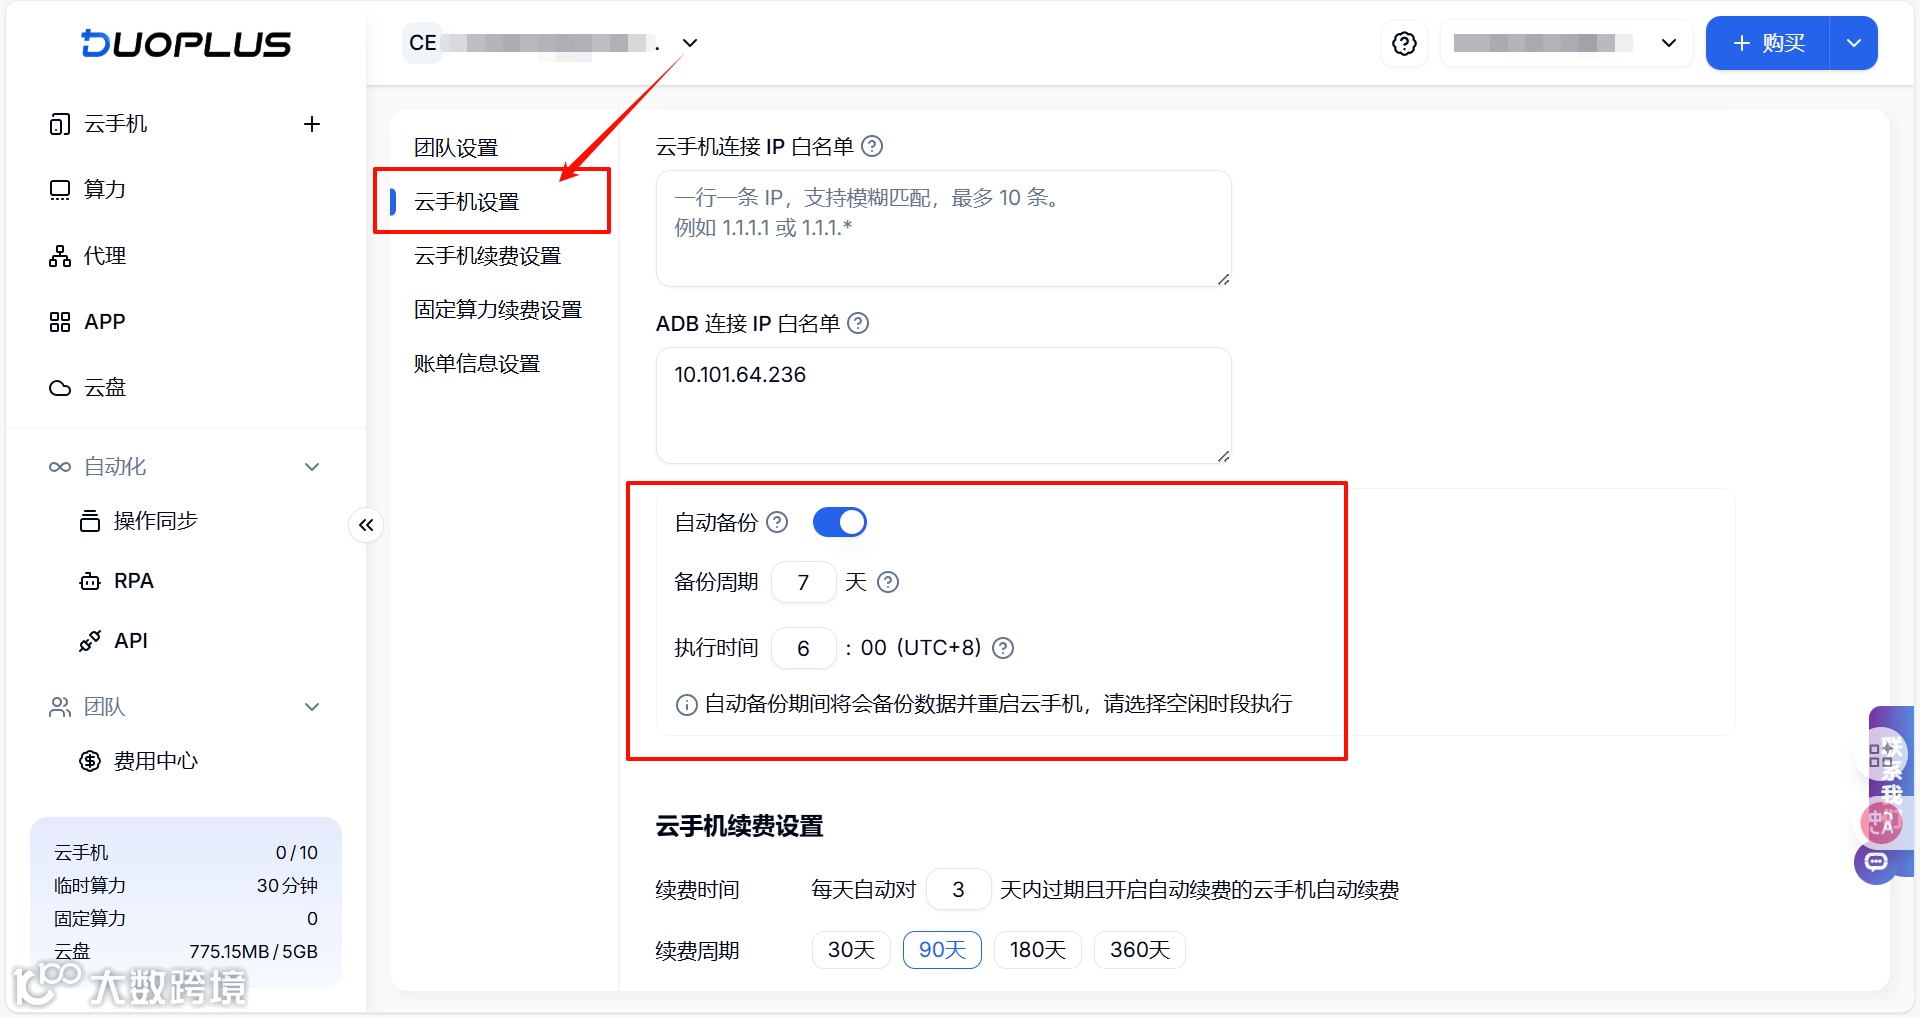Select 云手机续费设置 tab
This screenshot has height=1018, width=1920.
[488, 256]
